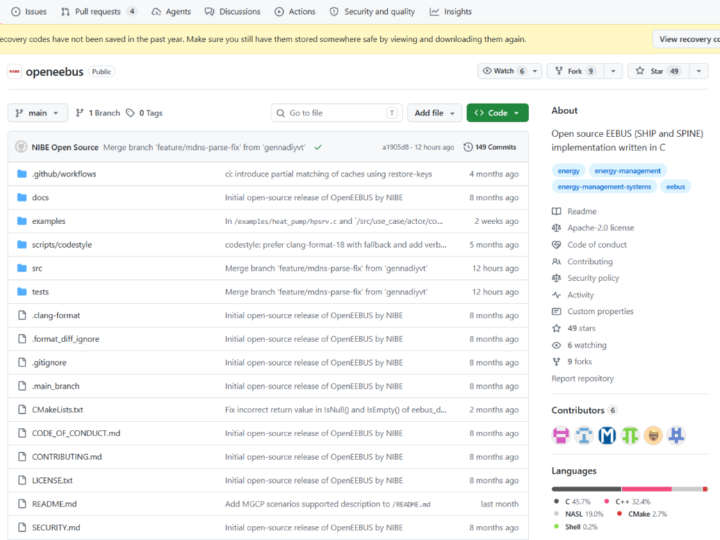The image size is (720, 540).
Task: View the 149 Commits history
Action: tap(490, 147)
